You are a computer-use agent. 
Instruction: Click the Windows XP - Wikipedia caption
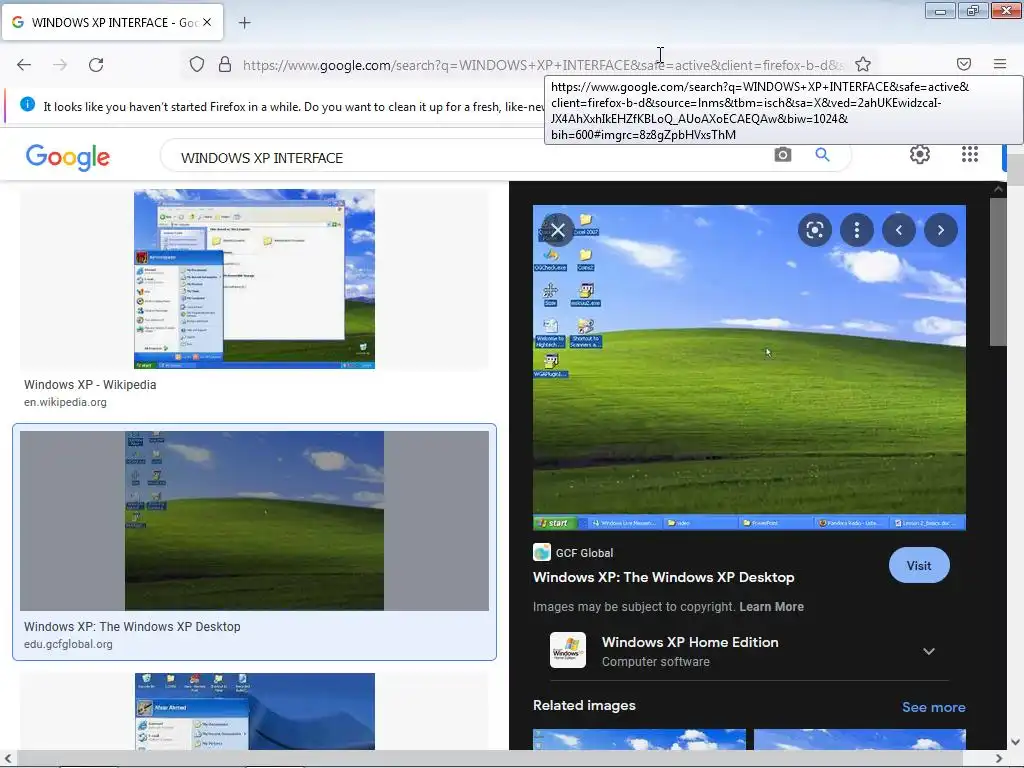(90, 385)
